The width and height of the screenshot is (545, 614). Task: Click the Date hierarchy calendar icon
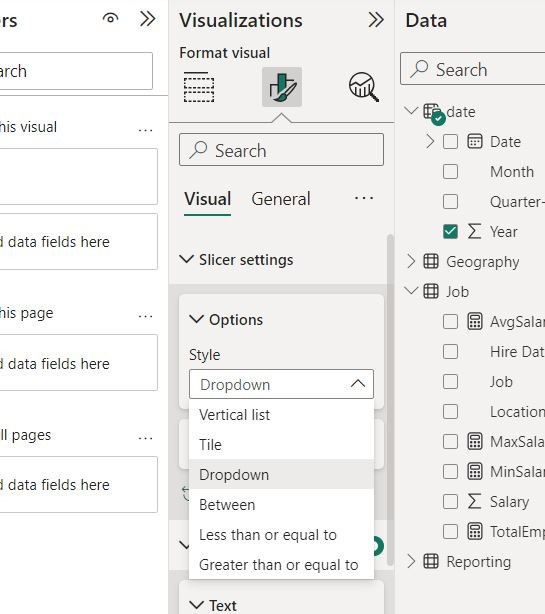tap(475, 141)
